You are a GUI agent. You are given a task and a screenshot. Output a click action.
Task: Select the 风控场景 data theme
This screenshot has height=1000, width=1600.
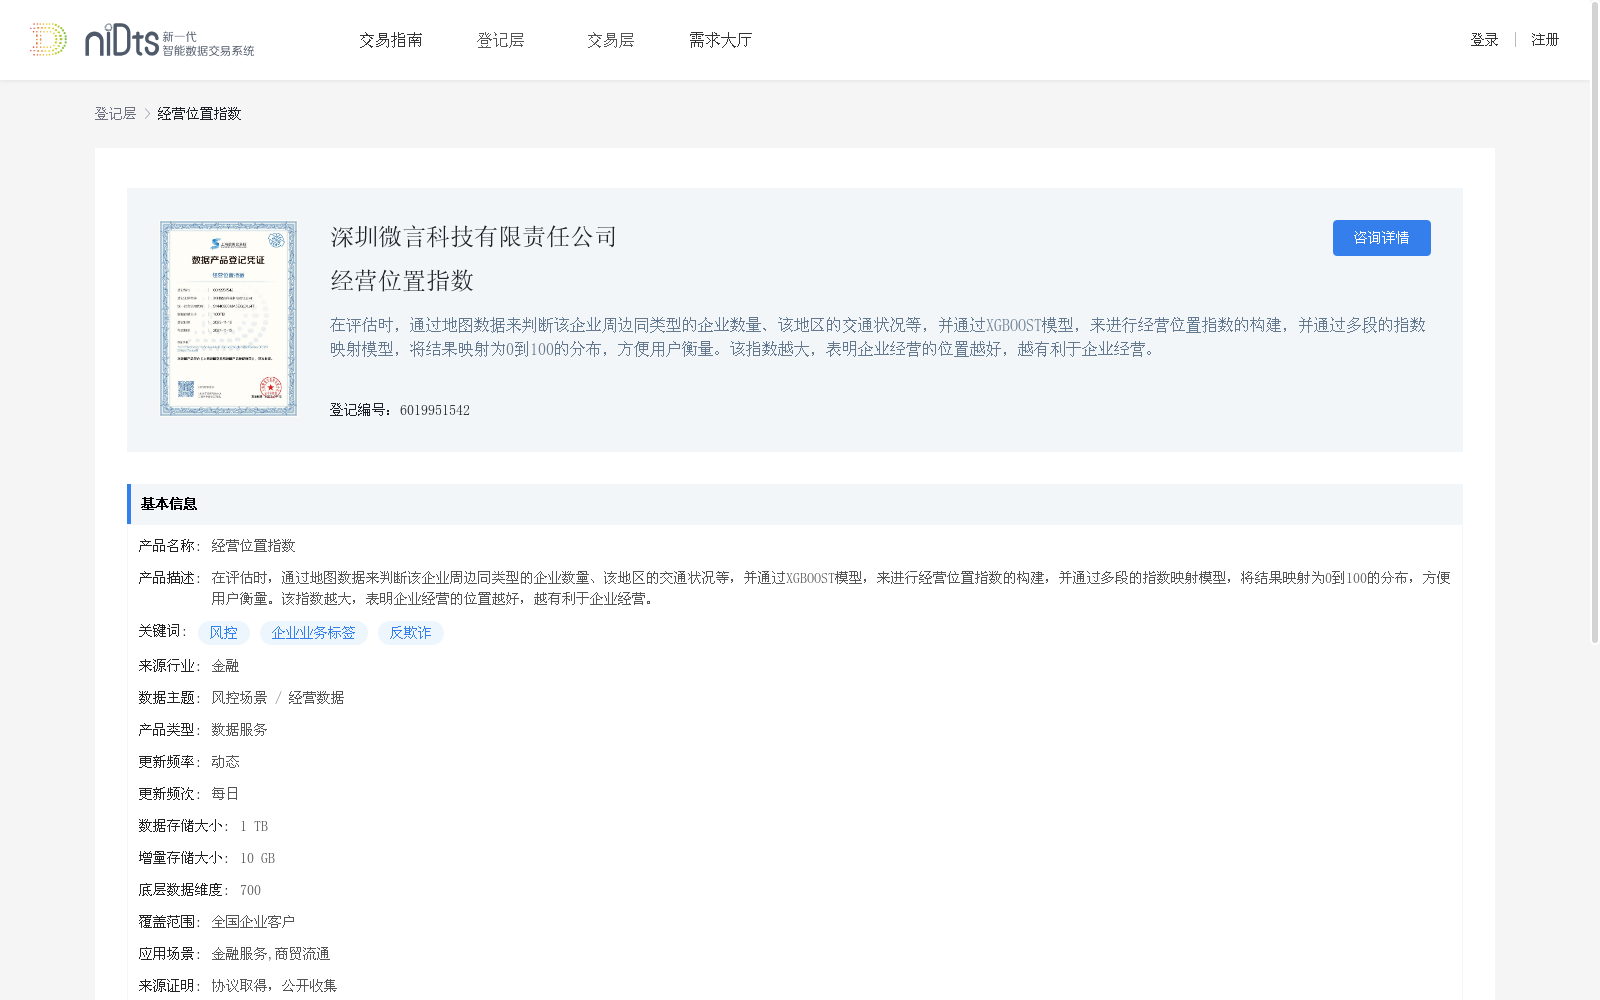pos(239,698)
